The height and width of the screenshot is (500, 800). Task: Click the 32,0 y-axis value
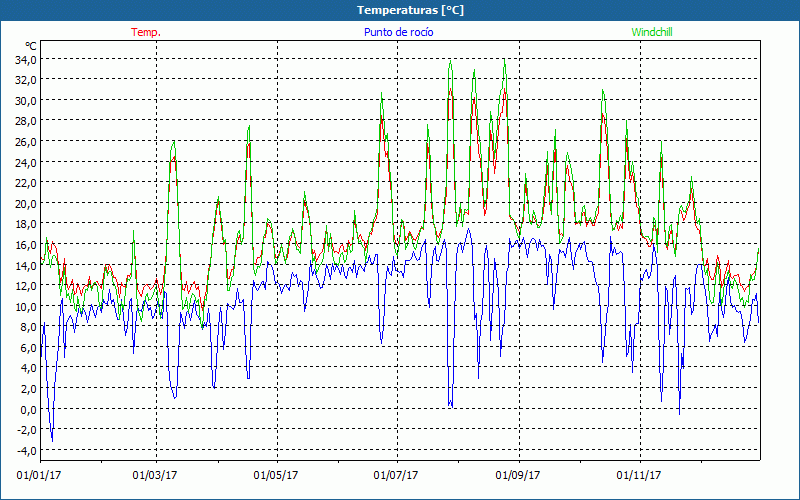27,80
